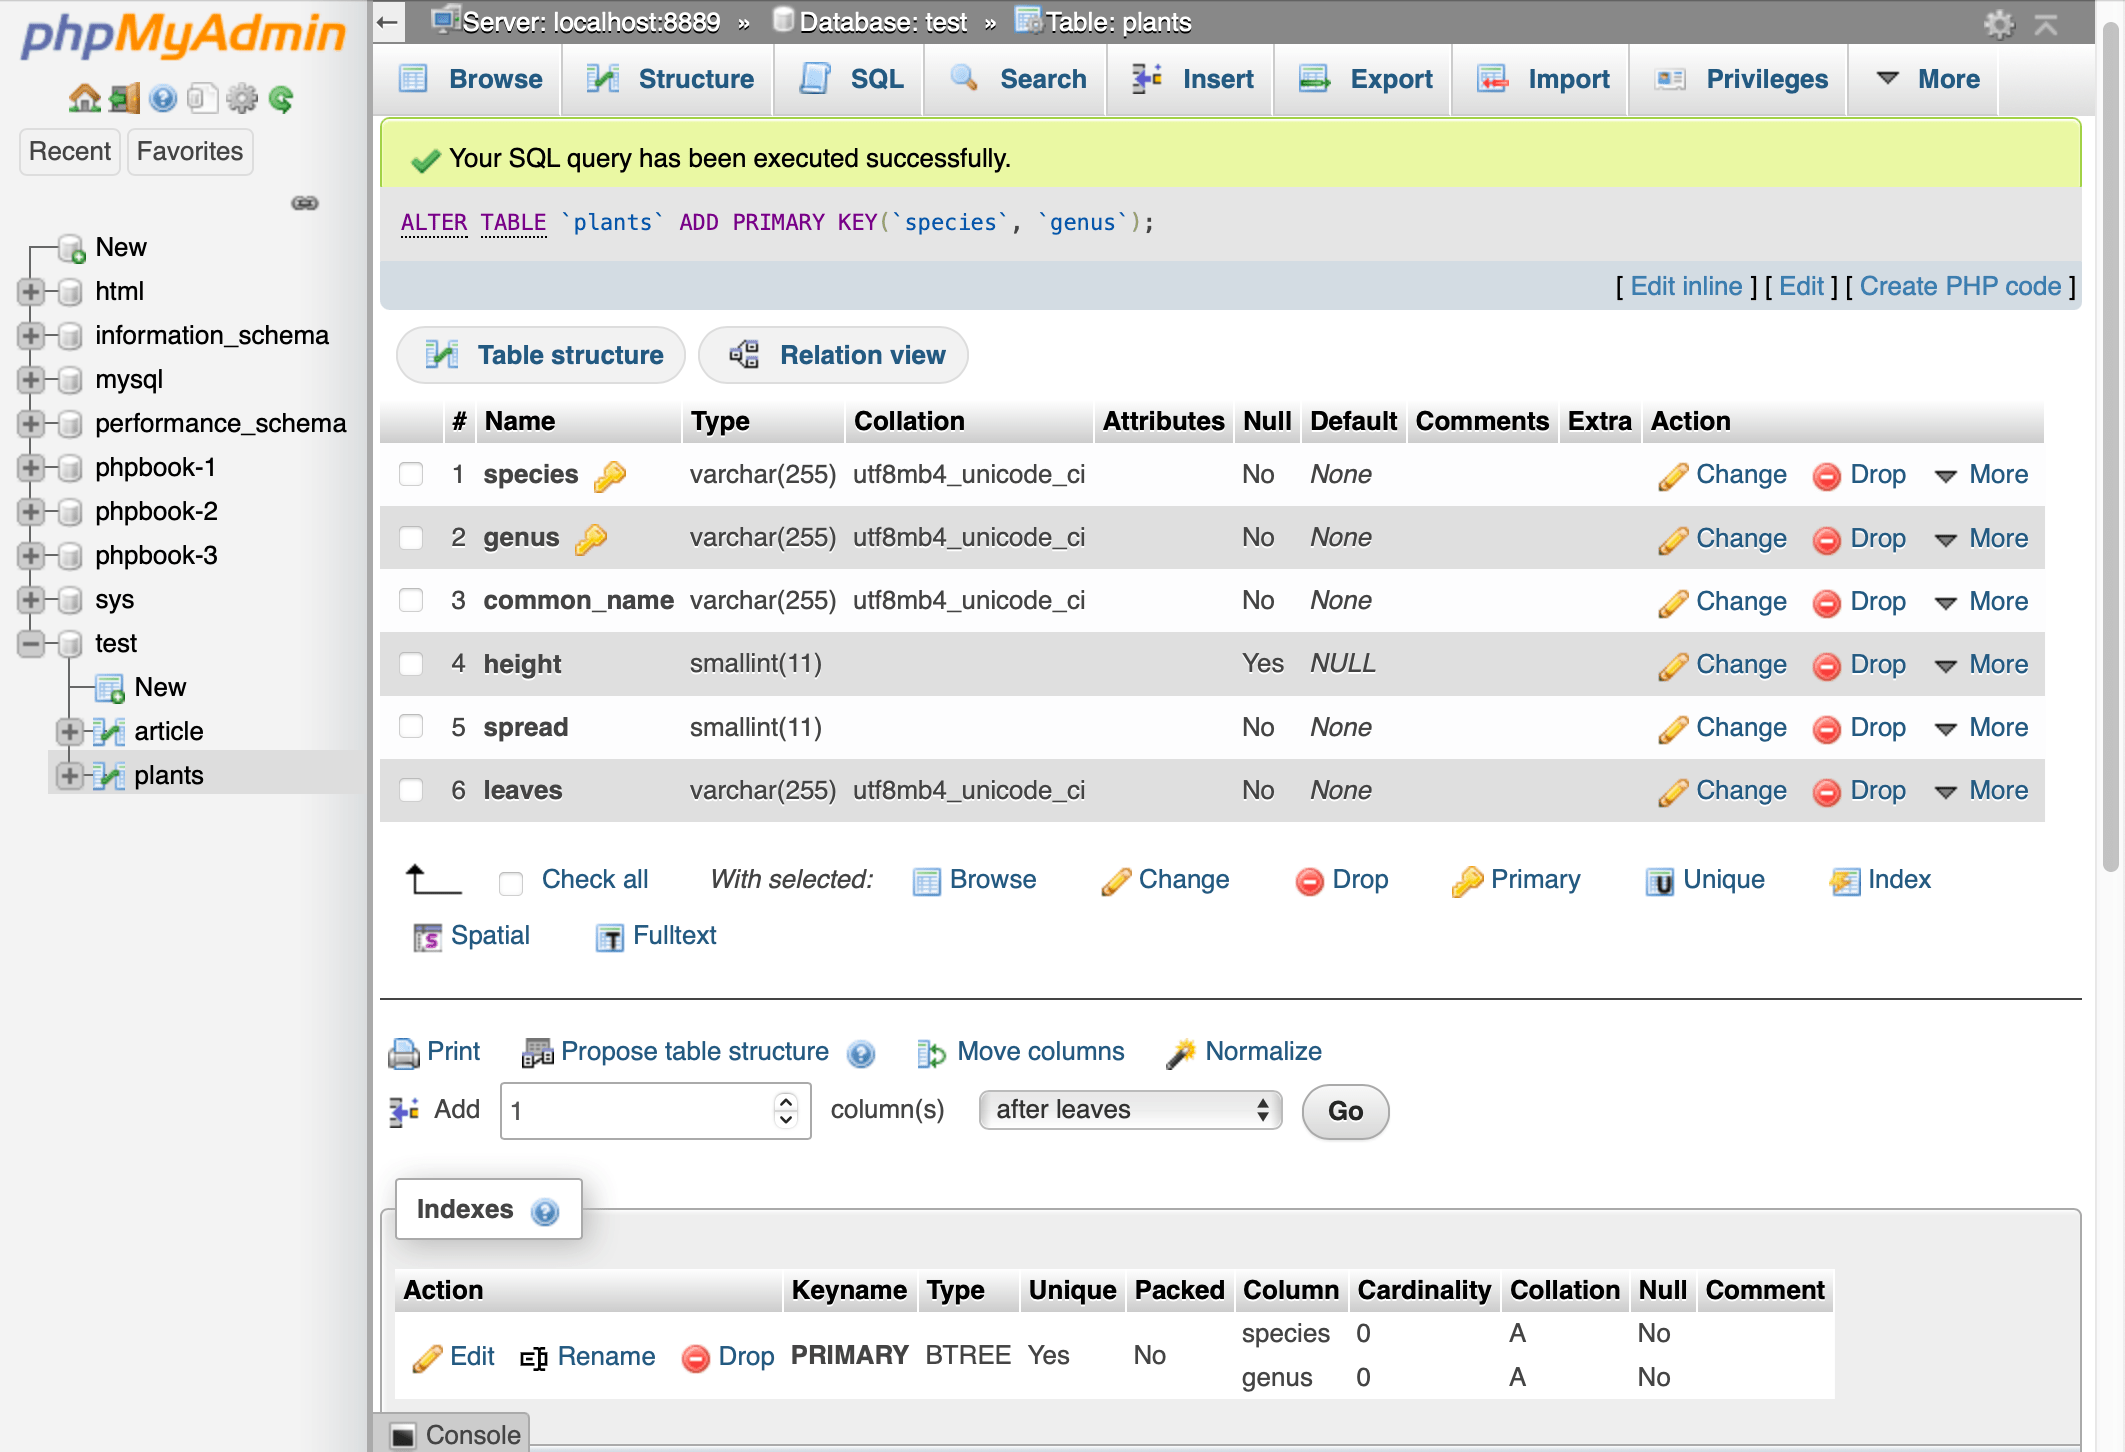
Task: Open the page settings gear icon
Action: click(1998, 23)
